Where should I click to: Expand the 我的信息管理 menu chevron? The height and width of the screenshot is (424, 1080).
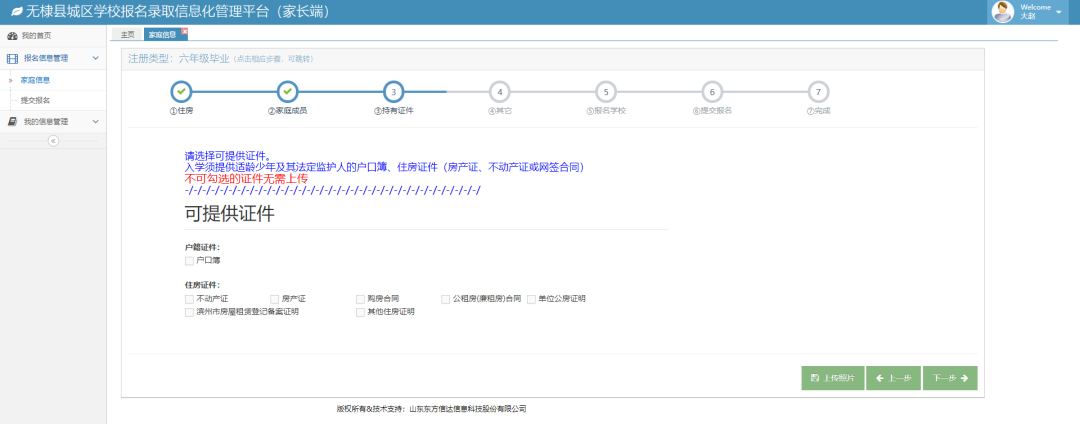(x=96, y=122)
